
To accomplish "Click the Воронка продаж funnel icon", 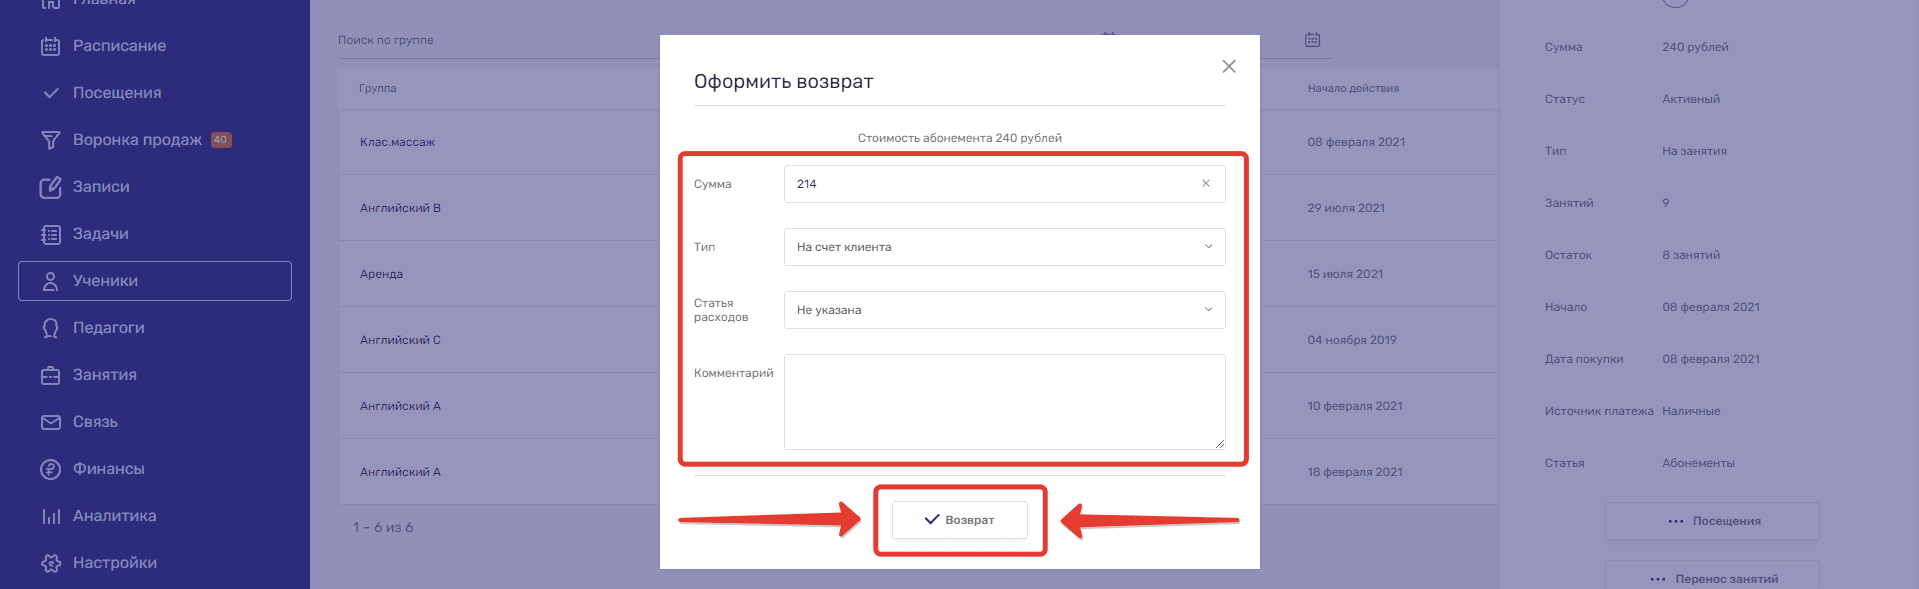I will (x=50, y=140).
